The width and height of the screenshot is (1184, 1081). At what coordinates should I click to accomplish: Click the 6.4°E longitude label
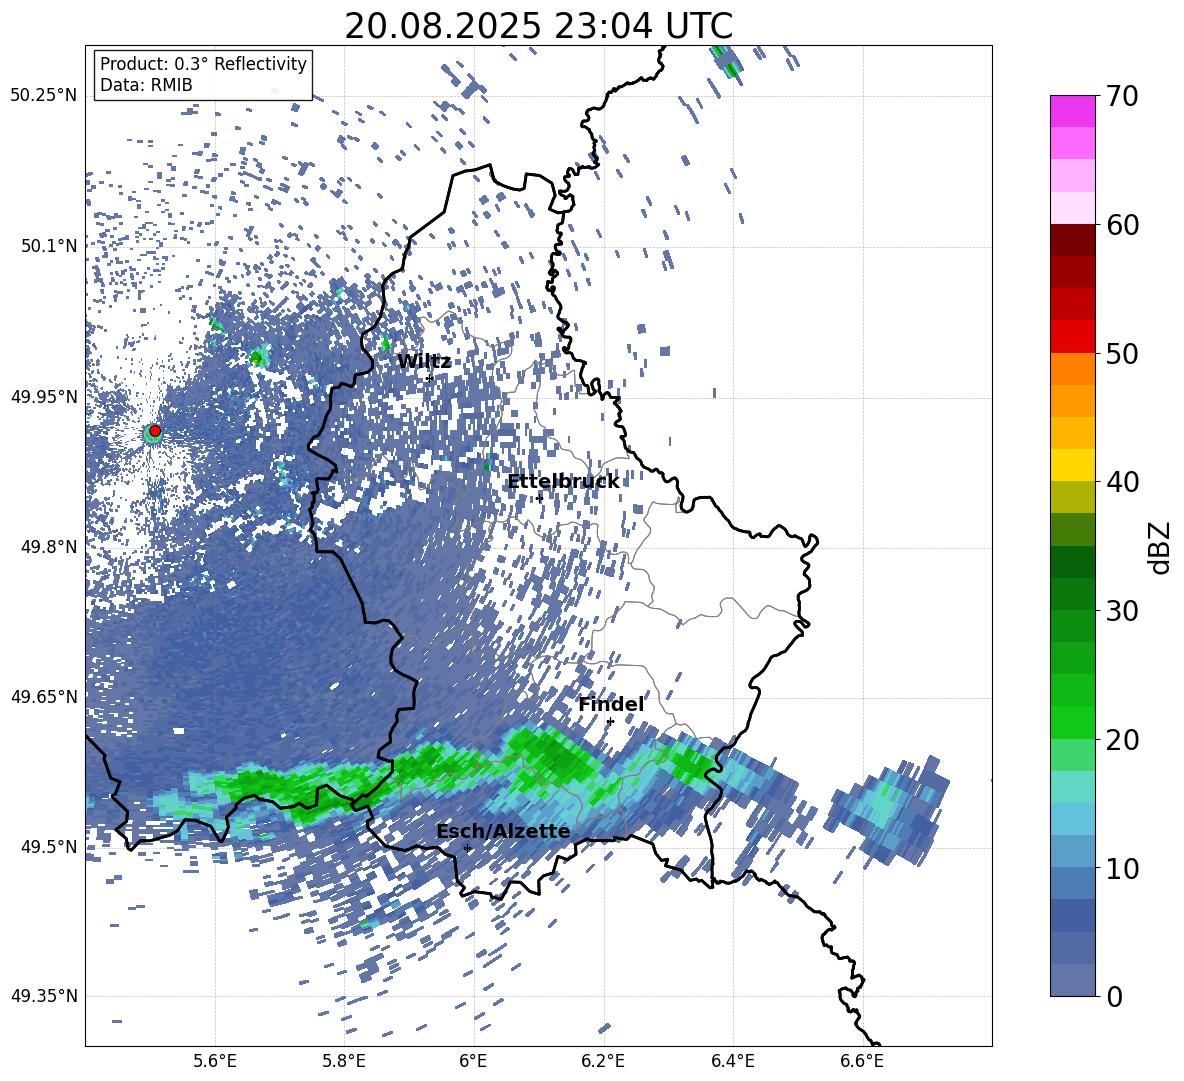coord(732,1061)
